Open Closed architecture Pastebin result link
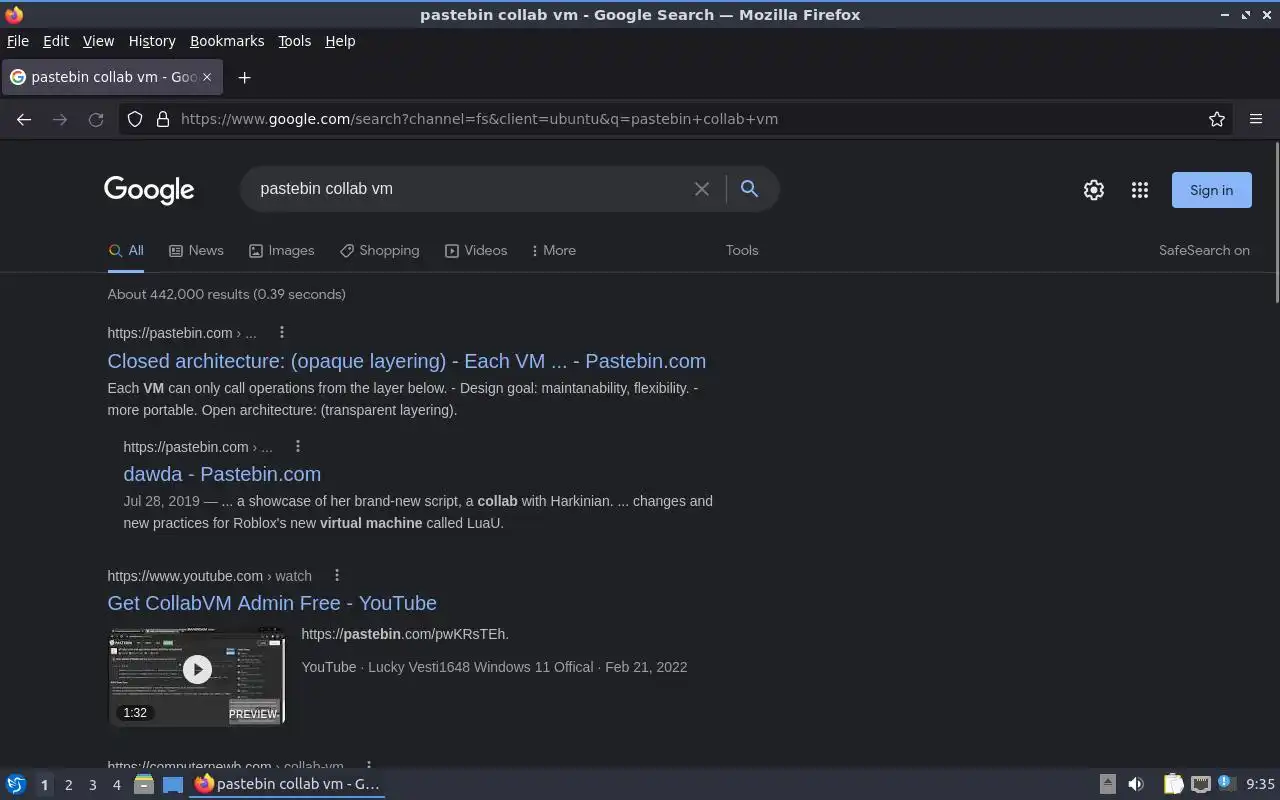The image size is (1280, 800). pos(407,361)
